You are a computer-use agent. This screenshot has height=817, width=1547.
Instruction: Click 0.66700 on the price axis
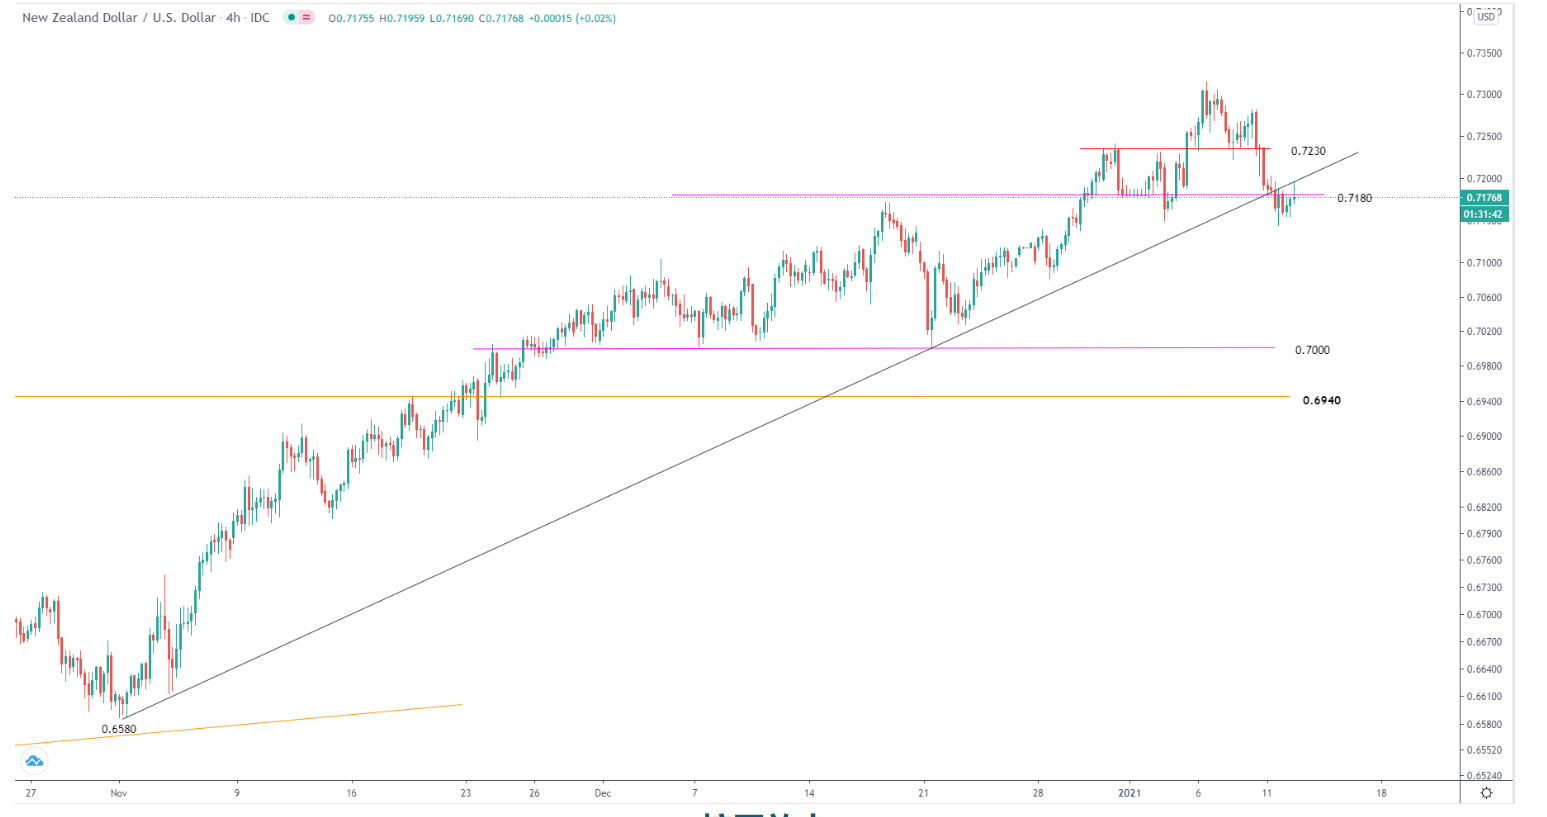click(1484, 642)
